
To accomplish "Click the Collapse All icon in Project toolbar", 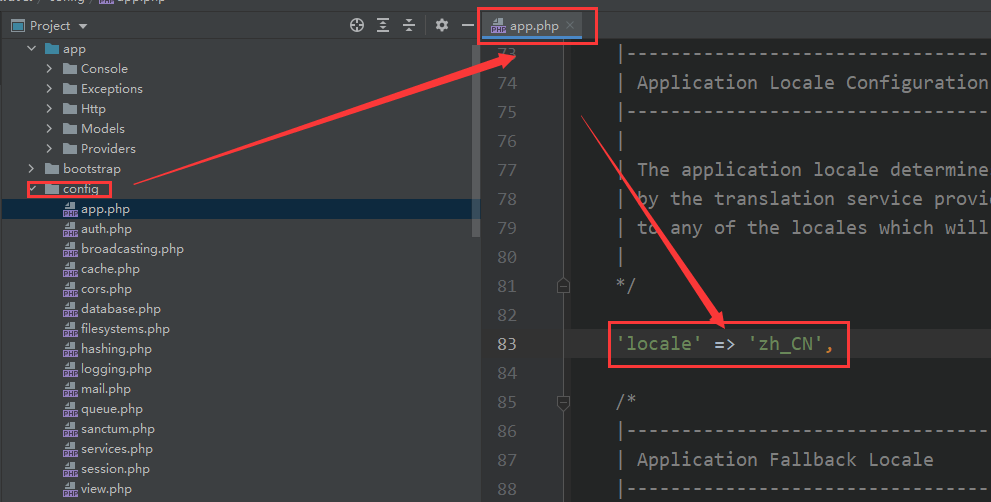I will pos(409,25).
